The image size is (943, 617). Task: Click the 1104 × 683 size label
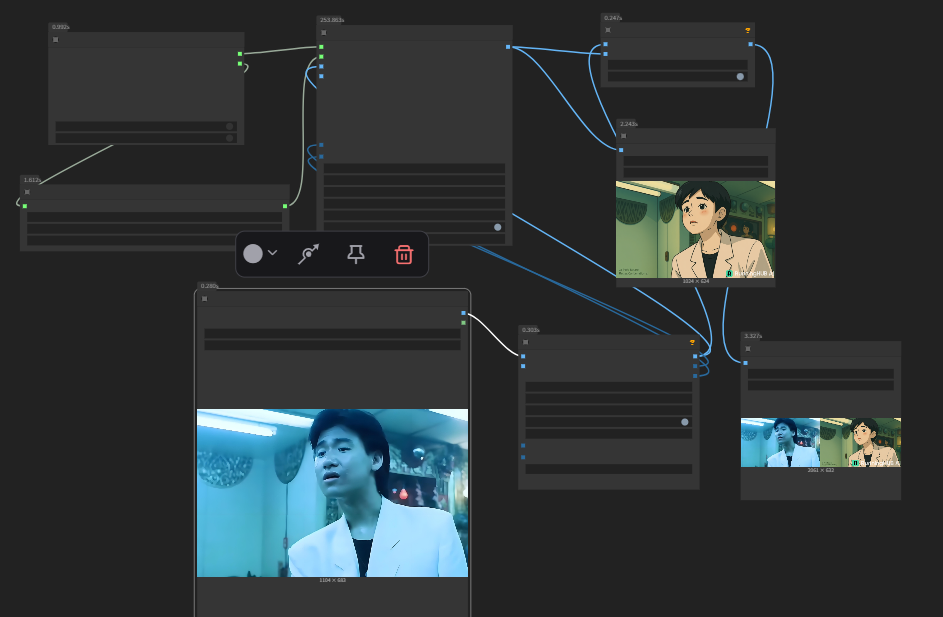[x=333, y=580]
